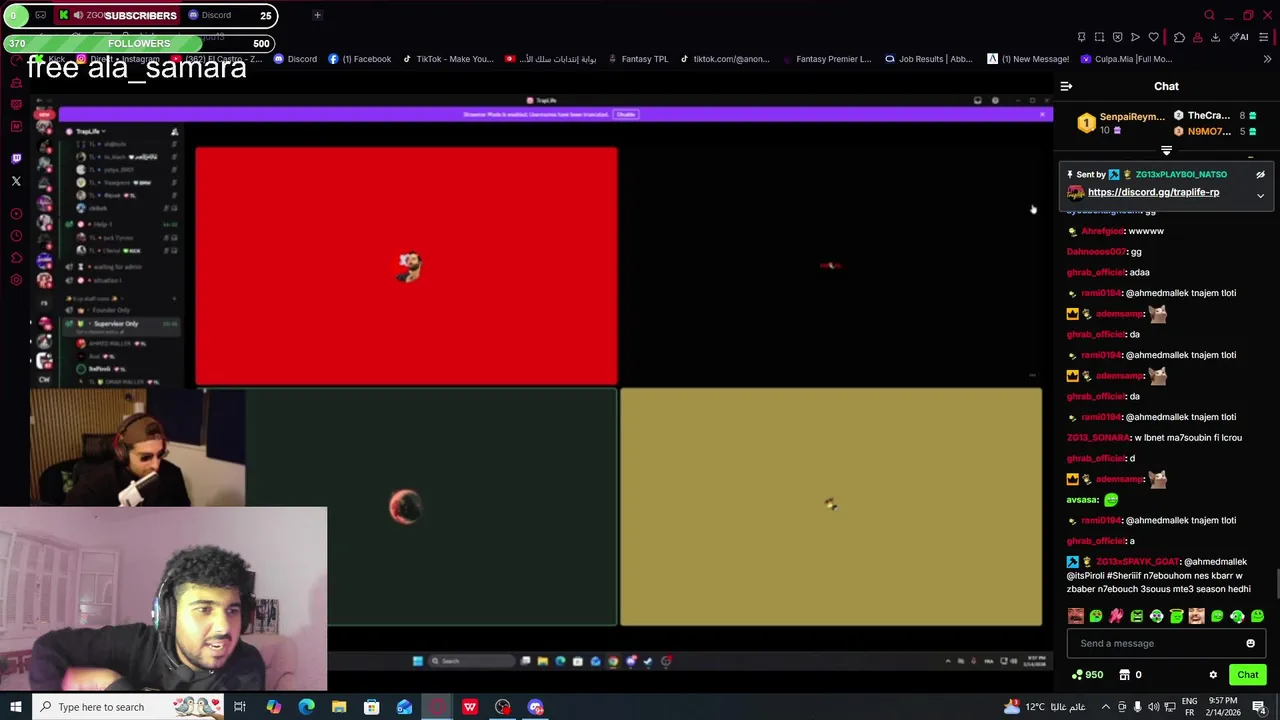Open File Explorer from the taskbar
Viewport: 1280px width, 720px height.
pos(339,707)
